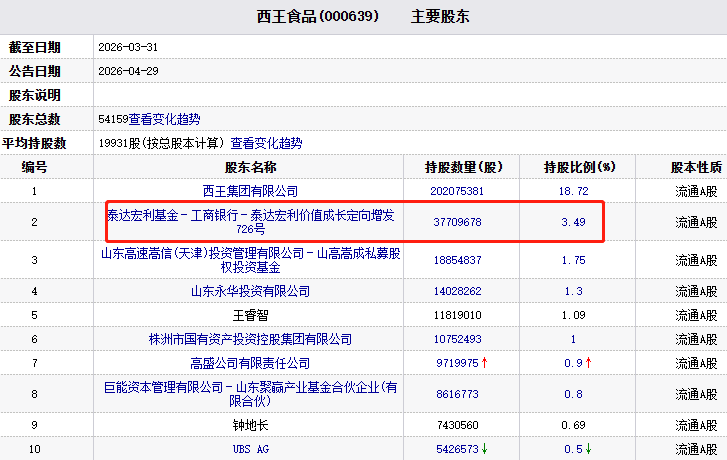Open 查看变化趋势 link in 平均持股数 row
The image size is (727, 460).
(266, 143)
